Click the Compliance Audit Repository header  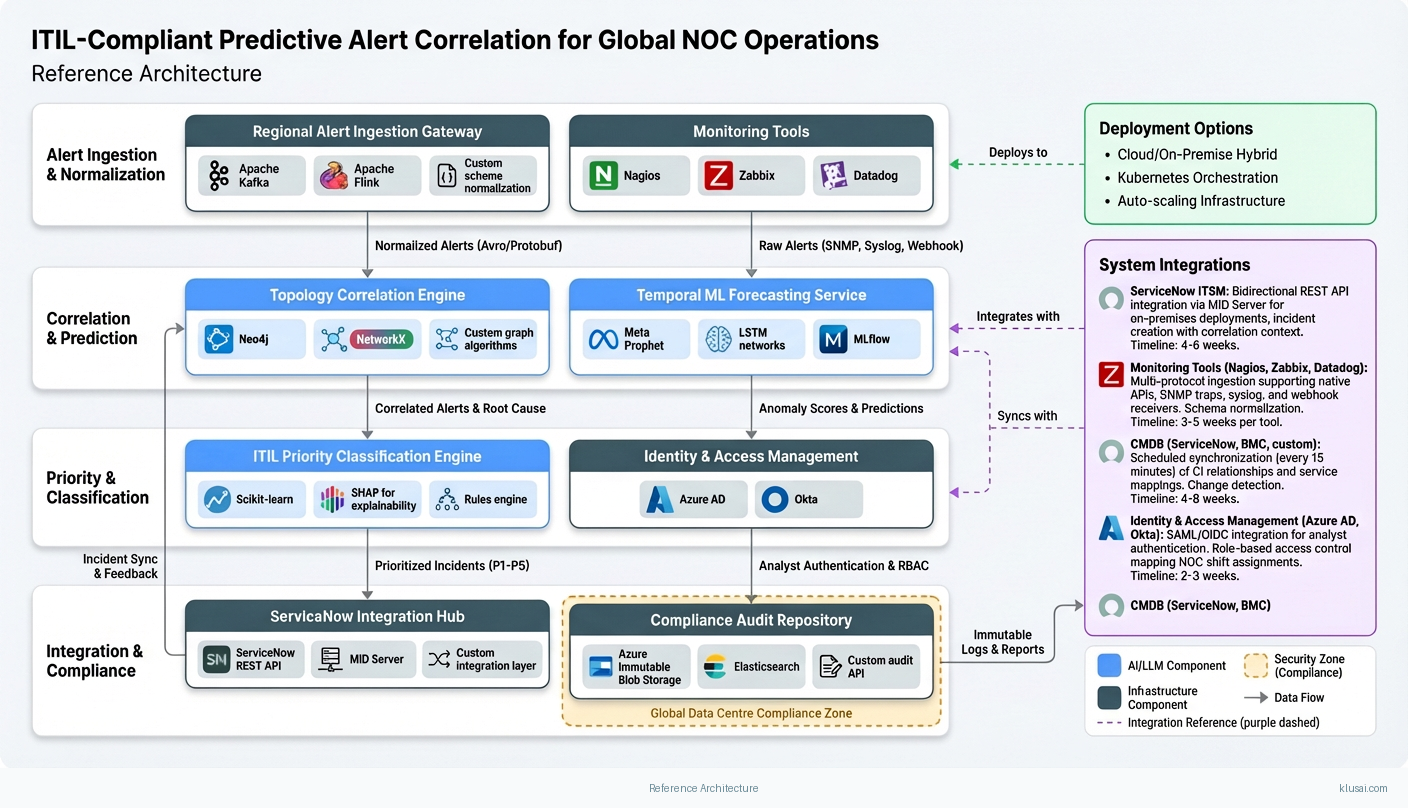click(751, 620)
